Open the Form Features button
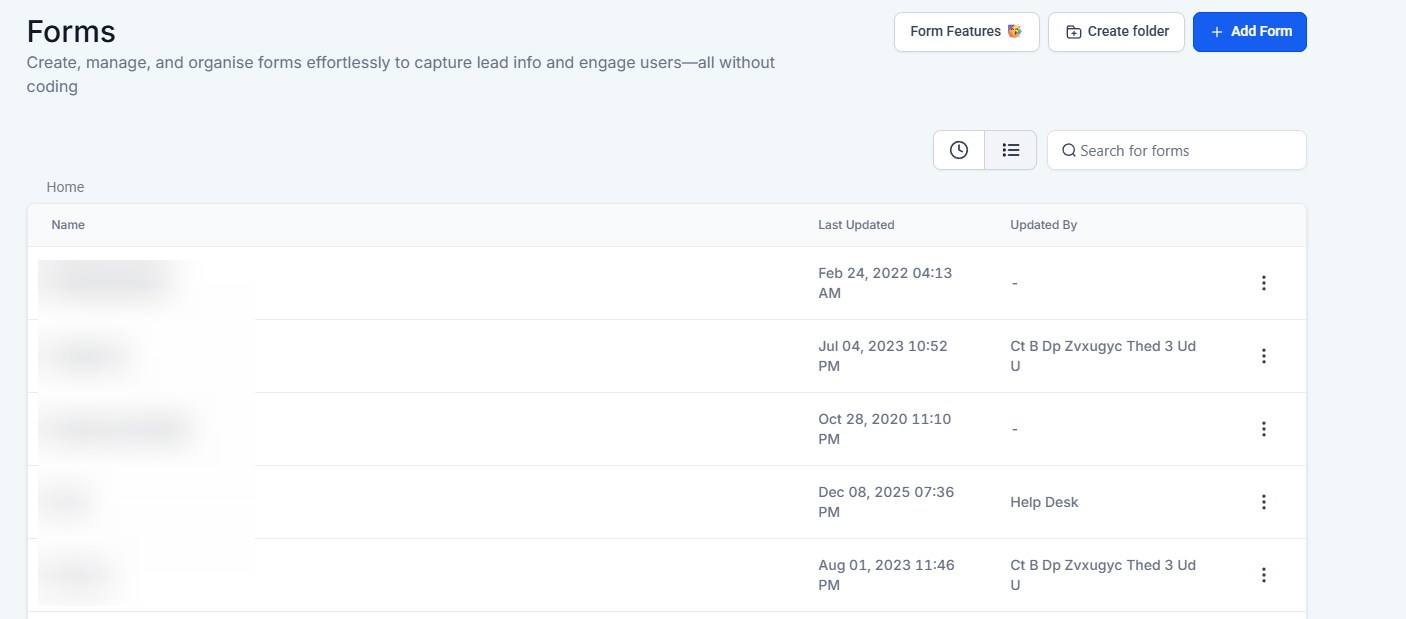 pyautogui.click(x=966, y=32)
